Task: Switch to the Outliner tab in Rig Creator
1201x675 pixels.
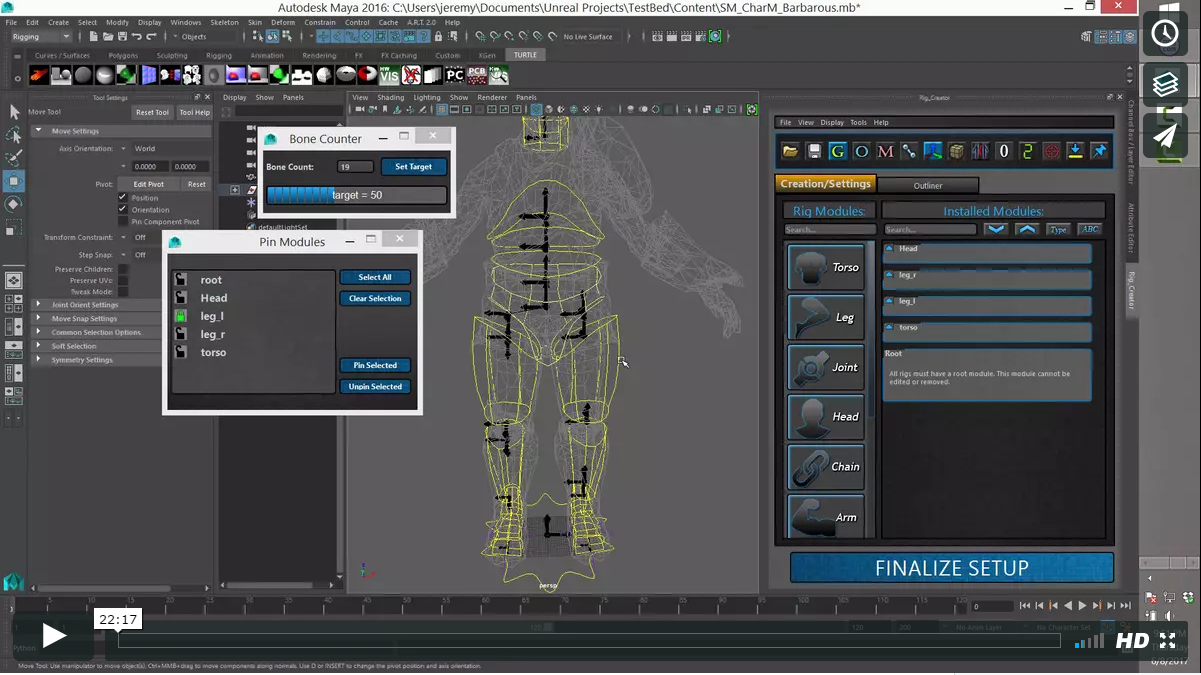Action: [927, 185]
